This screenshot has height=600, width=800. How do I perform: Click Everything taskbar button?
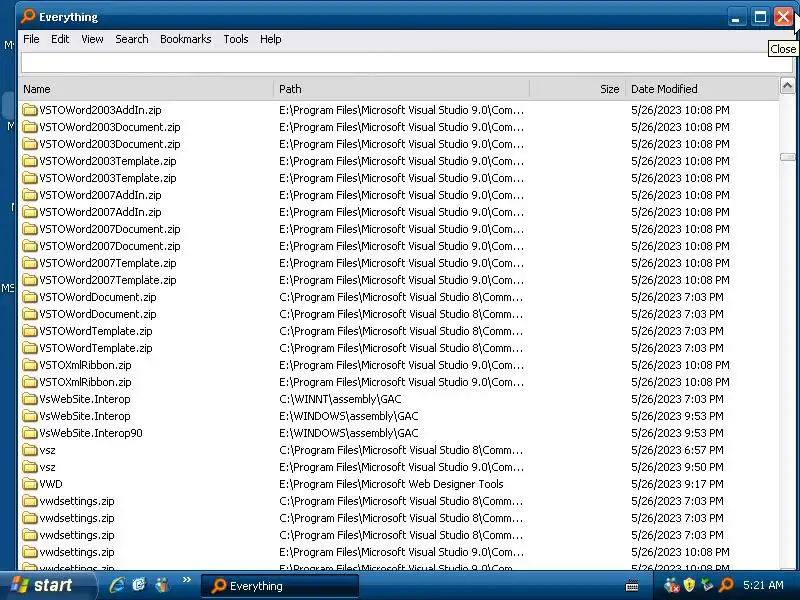pos(280,586)
